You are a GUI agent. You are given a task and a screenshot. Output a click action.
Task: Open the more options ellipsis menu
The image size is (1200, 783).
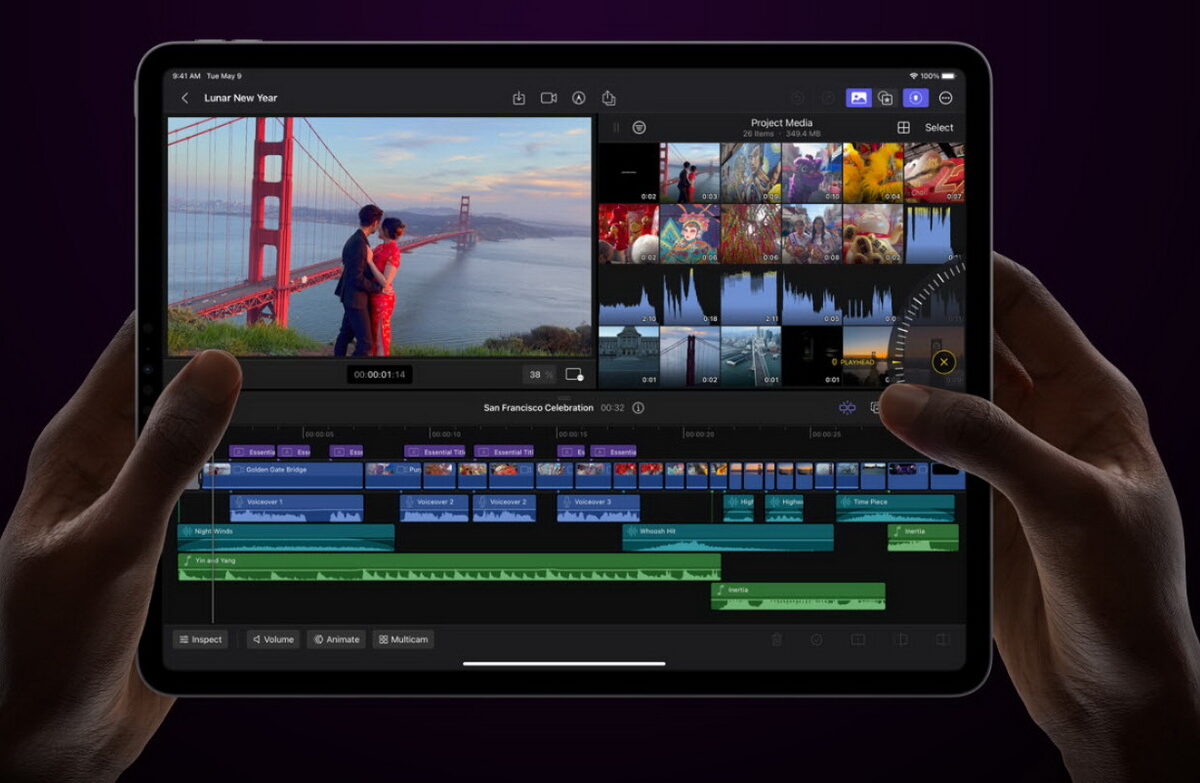(x=945, y=98)
